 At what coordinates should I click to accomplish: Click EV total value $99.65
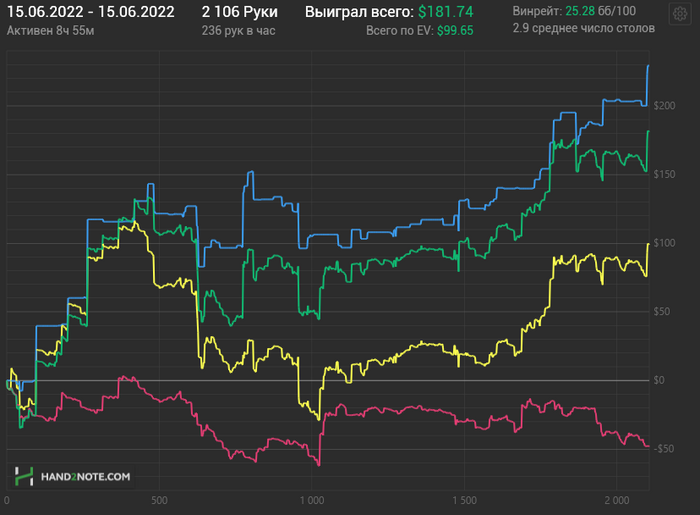coord(455,31)
